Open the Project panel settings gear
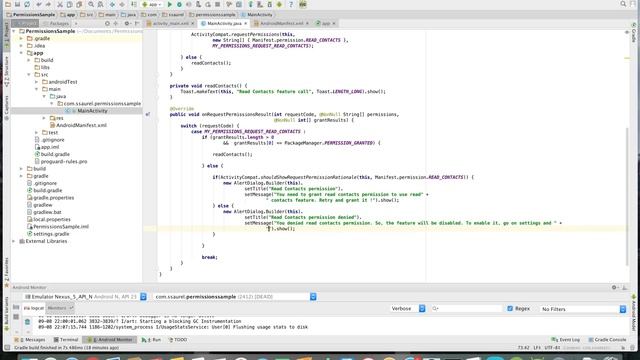640x360 pixels. [127, 23]
